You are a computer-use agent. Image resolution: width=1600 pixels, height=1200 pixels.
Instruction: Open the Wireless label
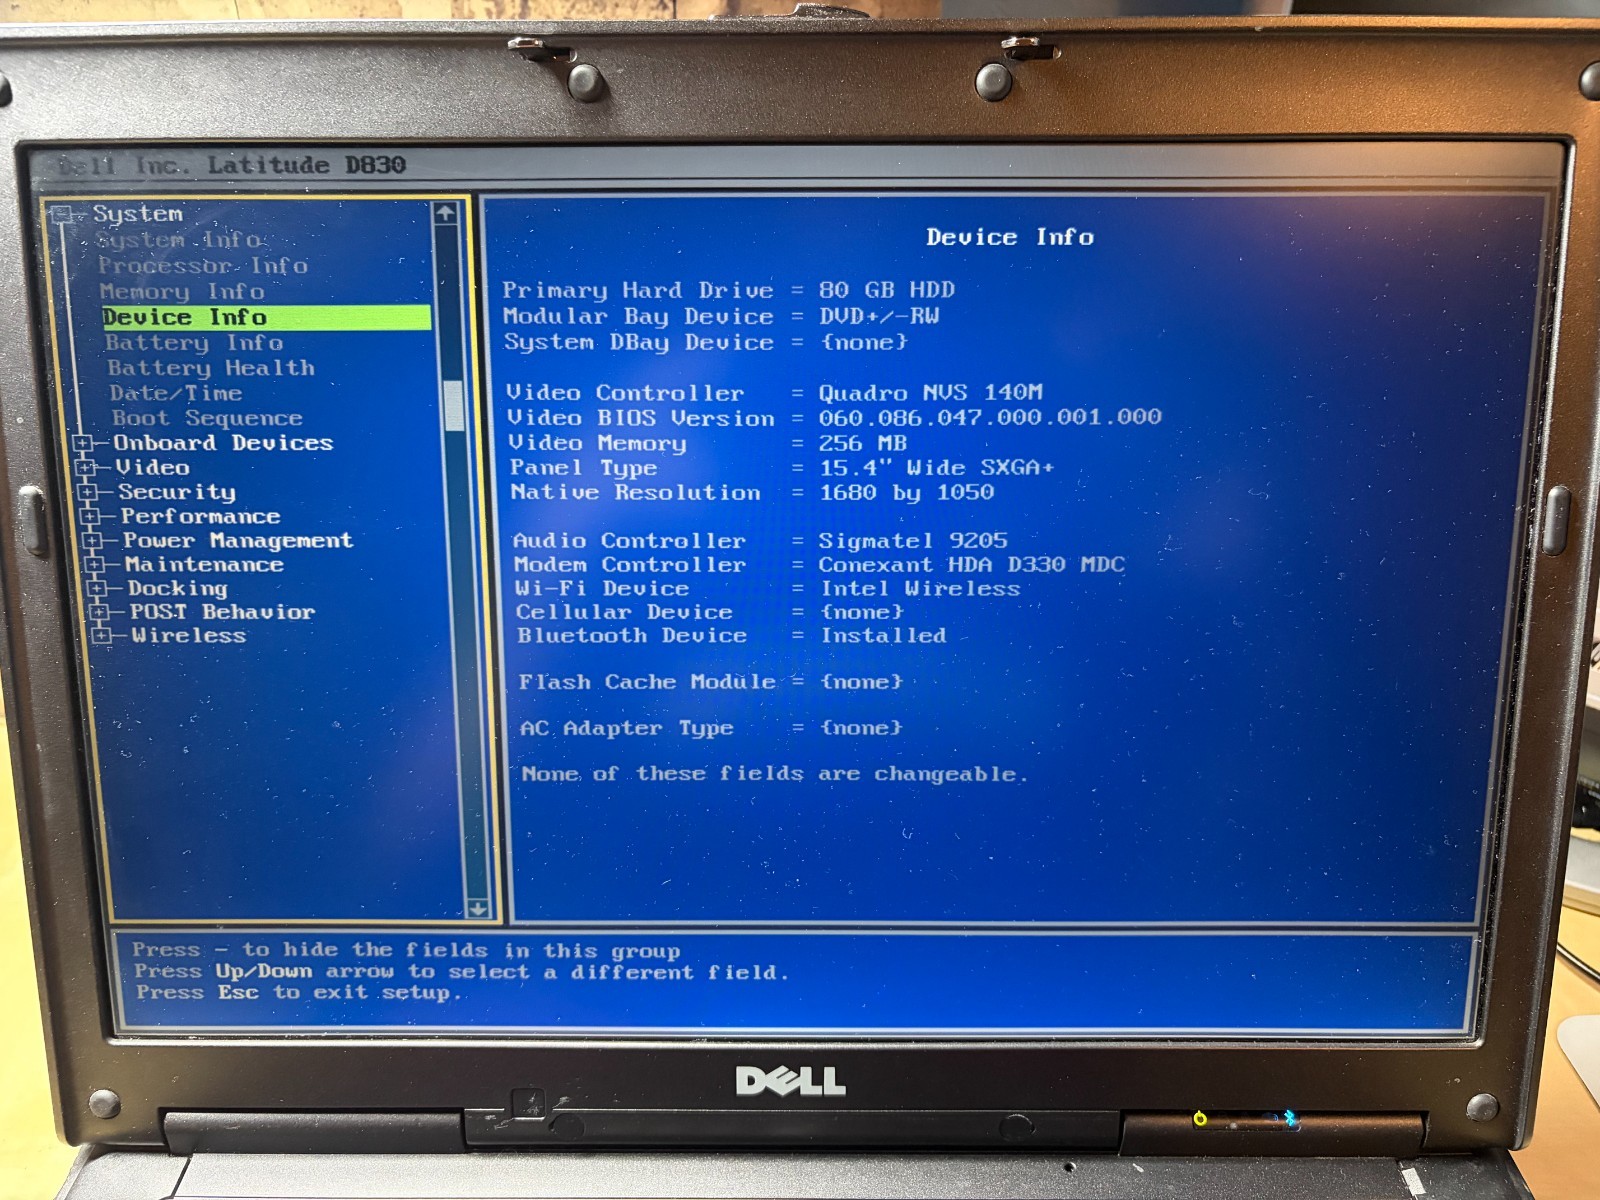[189, 635]
